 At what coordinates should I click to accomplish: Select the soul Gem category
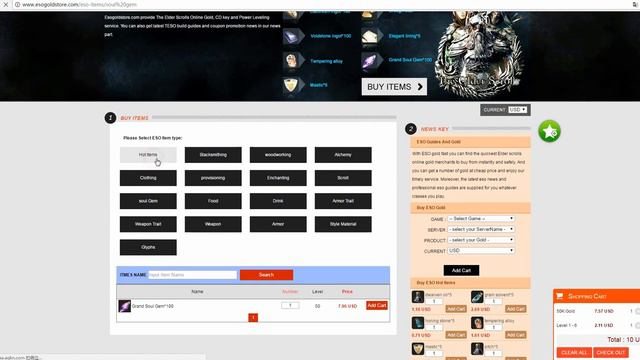[x=148, y=201]
